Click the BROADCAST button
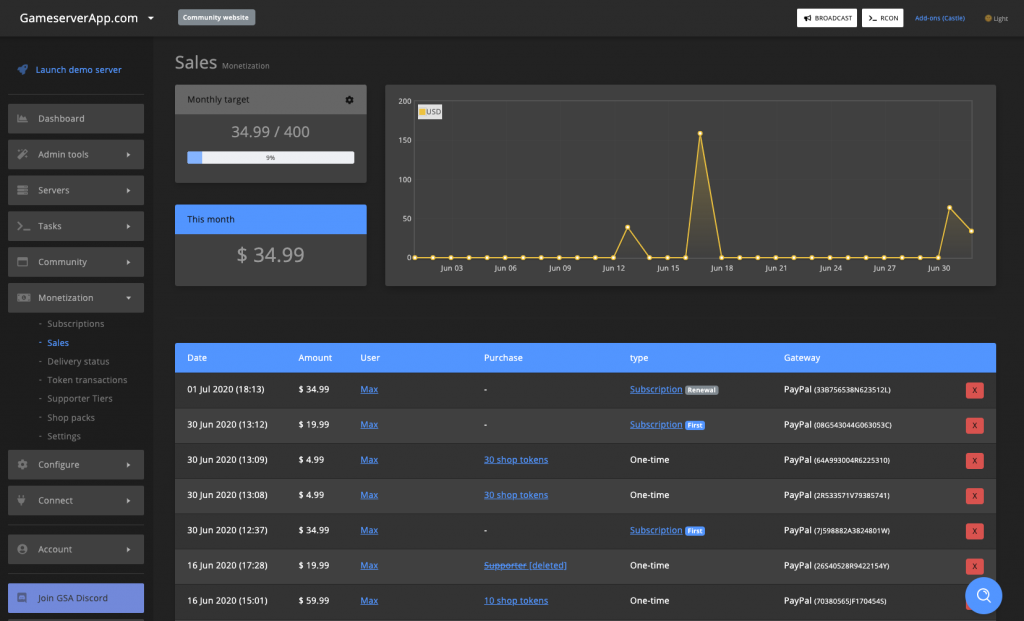Screen dimensions: 1024x621 (x=827, y=18)
